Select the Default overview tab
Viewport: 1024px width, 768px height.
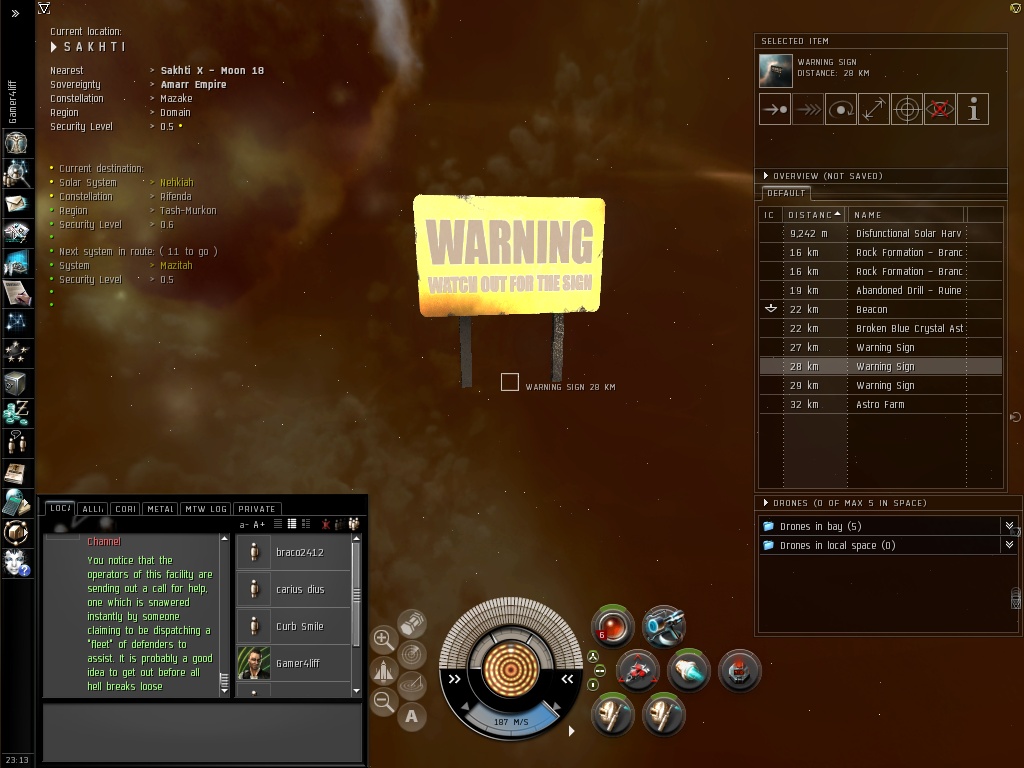pyautogui.click(x=786, y=193)
